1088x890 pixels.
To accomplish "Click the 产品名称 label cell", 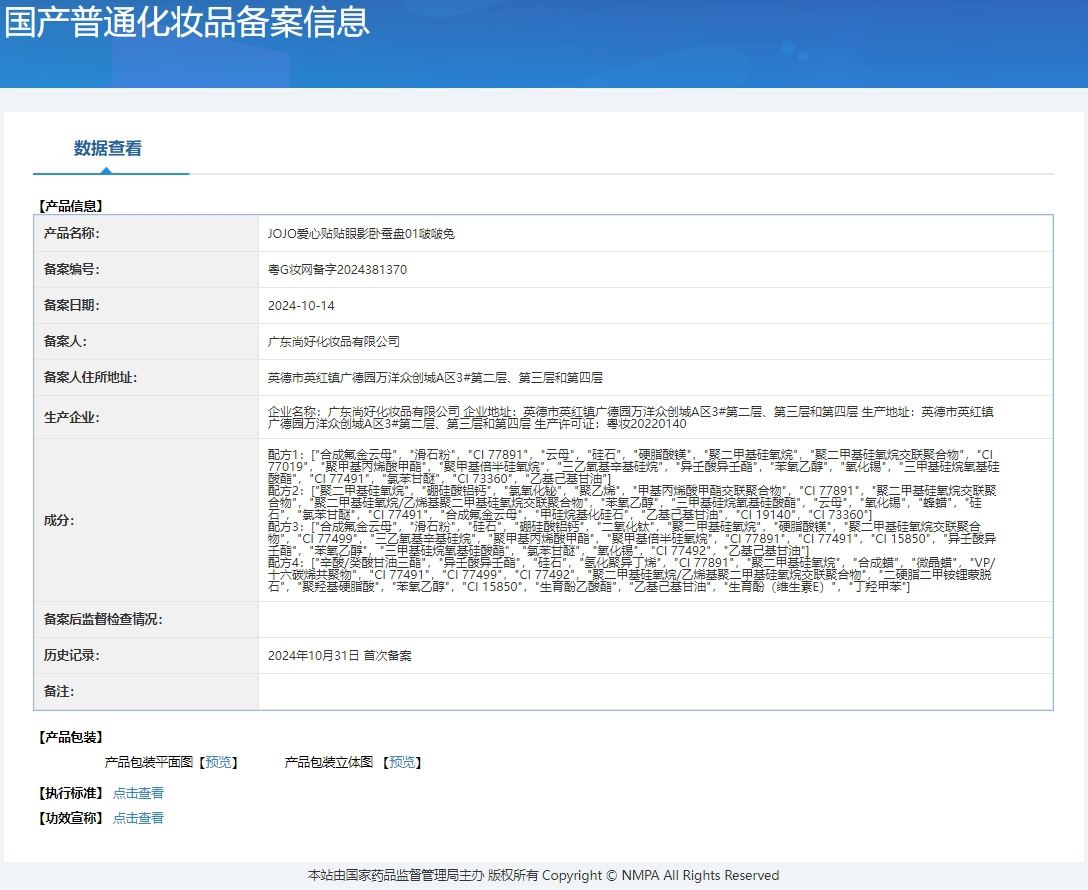I will [146, 234].
